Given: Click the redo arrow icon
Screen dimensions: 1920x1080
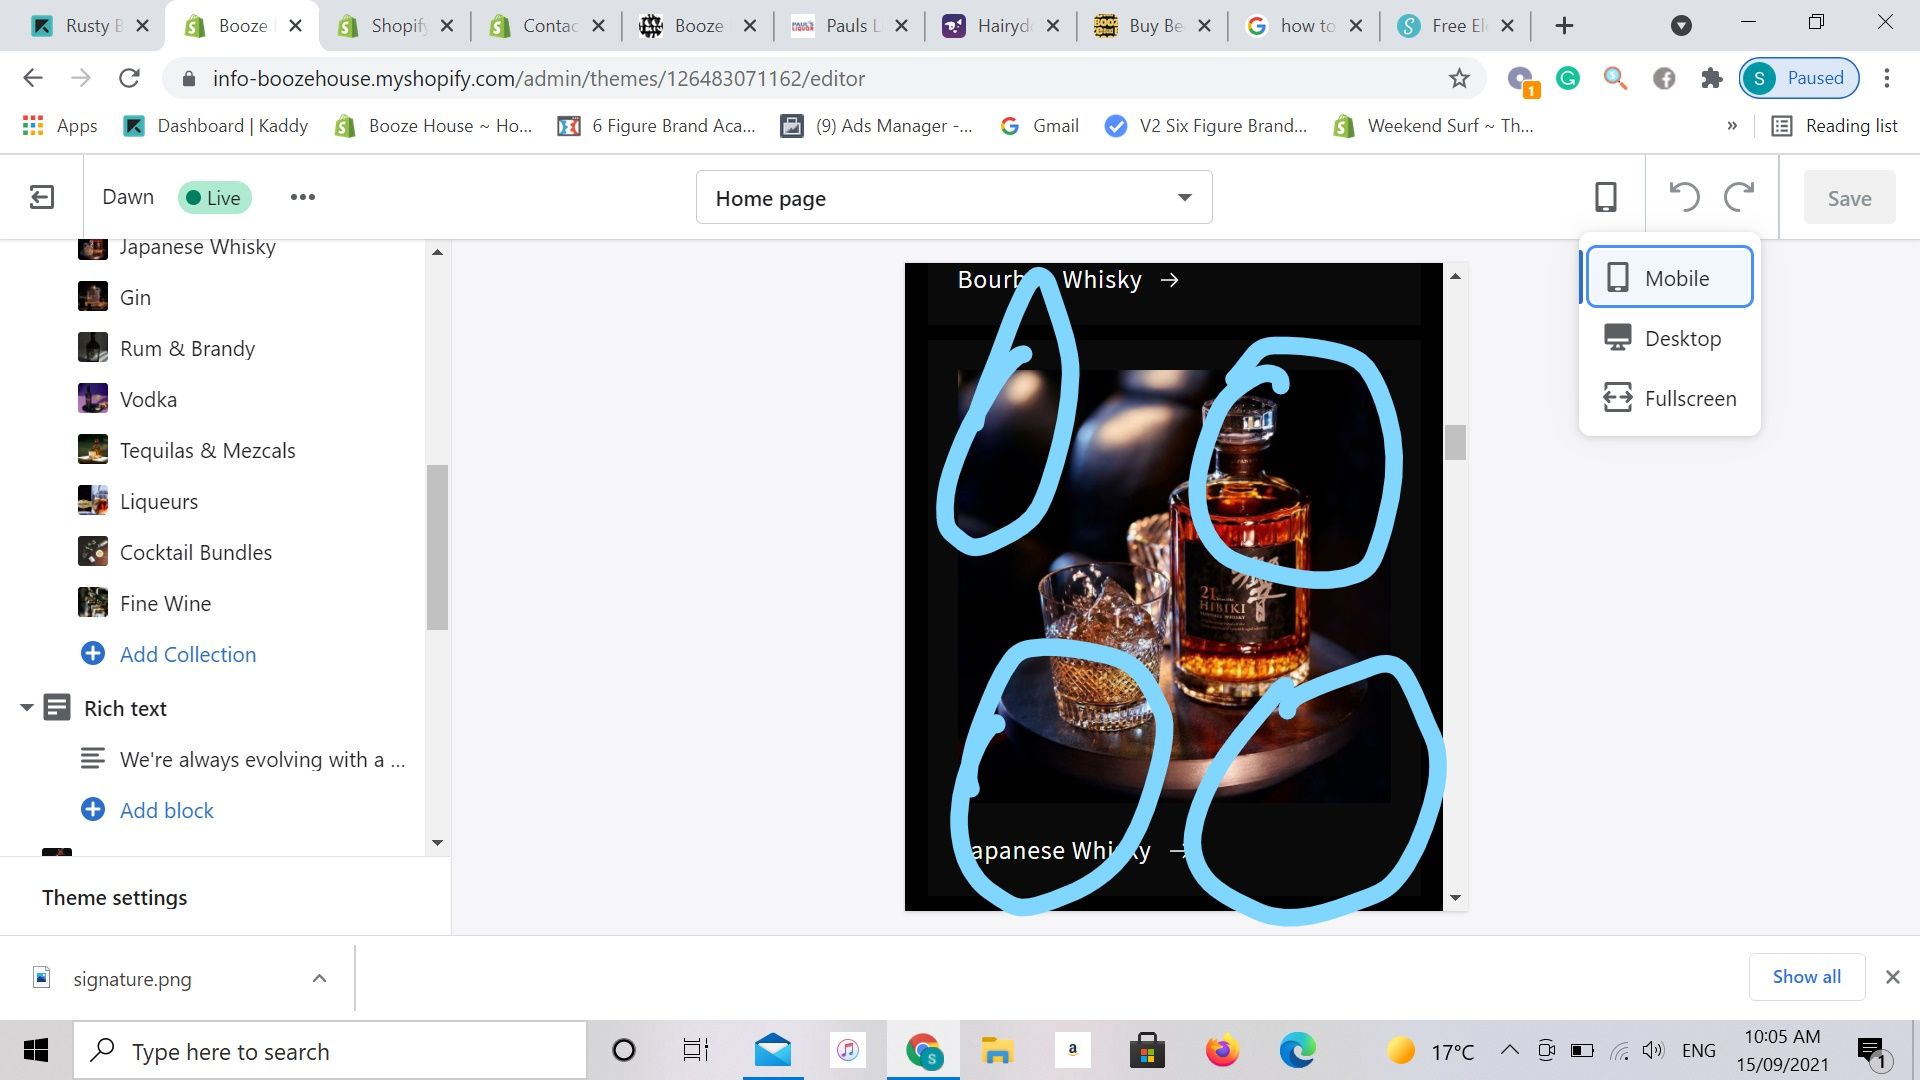Looking at the screenshot, I should coord(1739,197).
